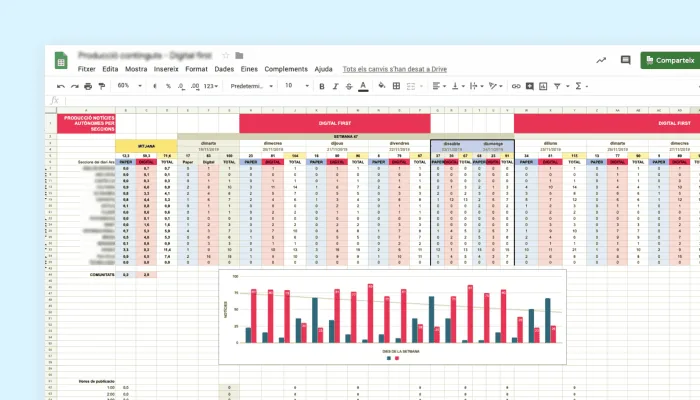The image size is (700, 400).
Task: Open the zoom 60% dropdown
Action: click(x=129, y=86)
